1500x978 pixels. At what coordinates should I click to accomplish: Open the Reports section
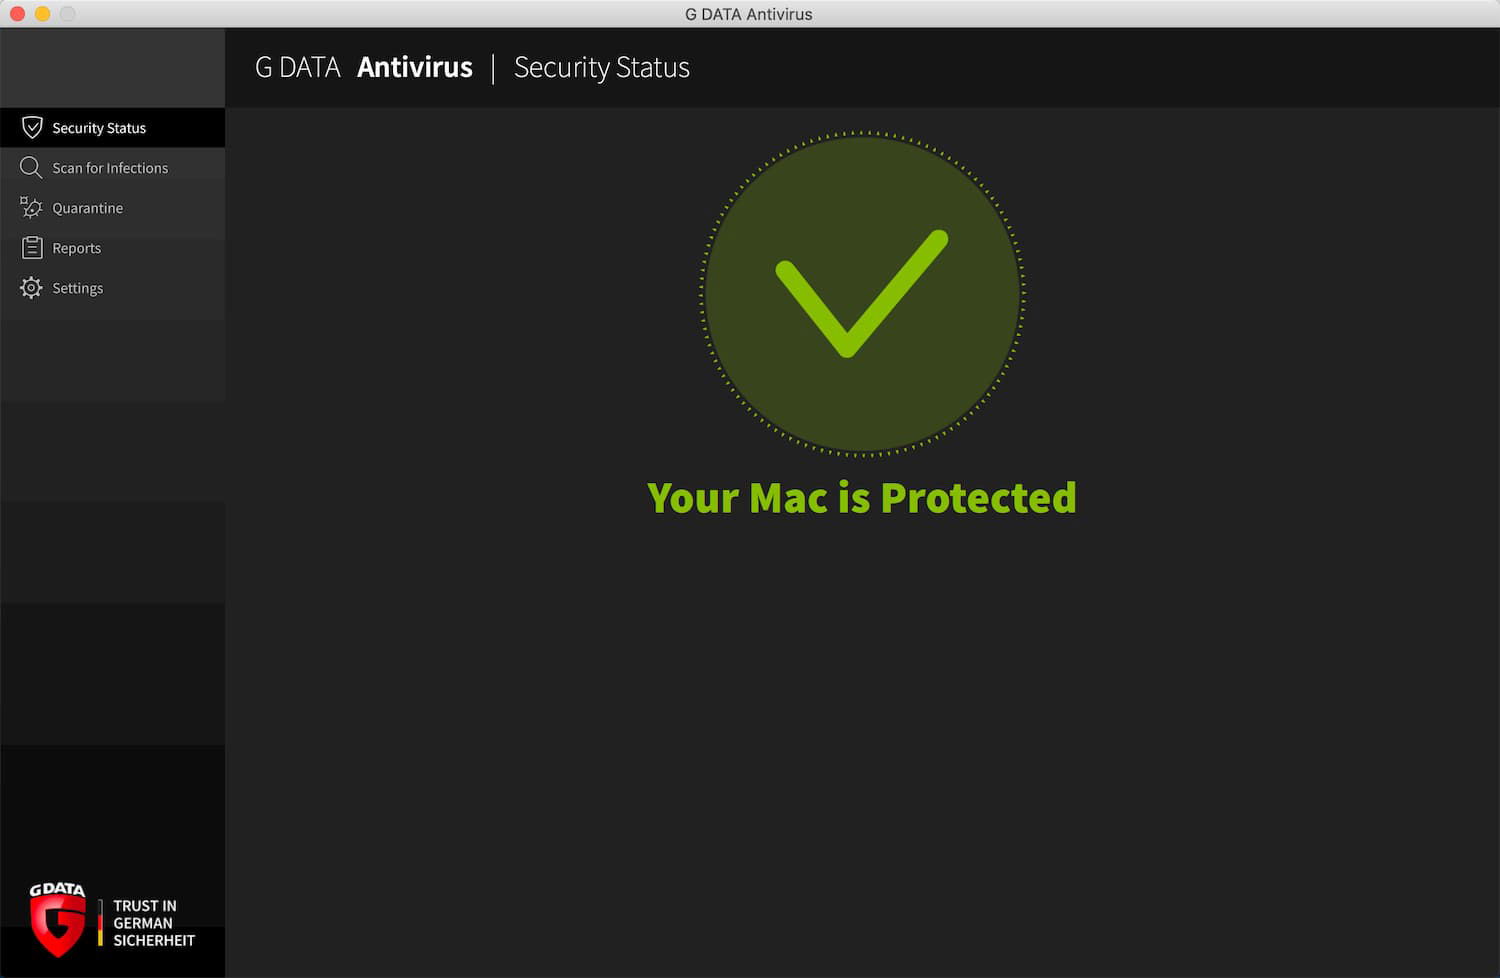click(x=77, y=247)
